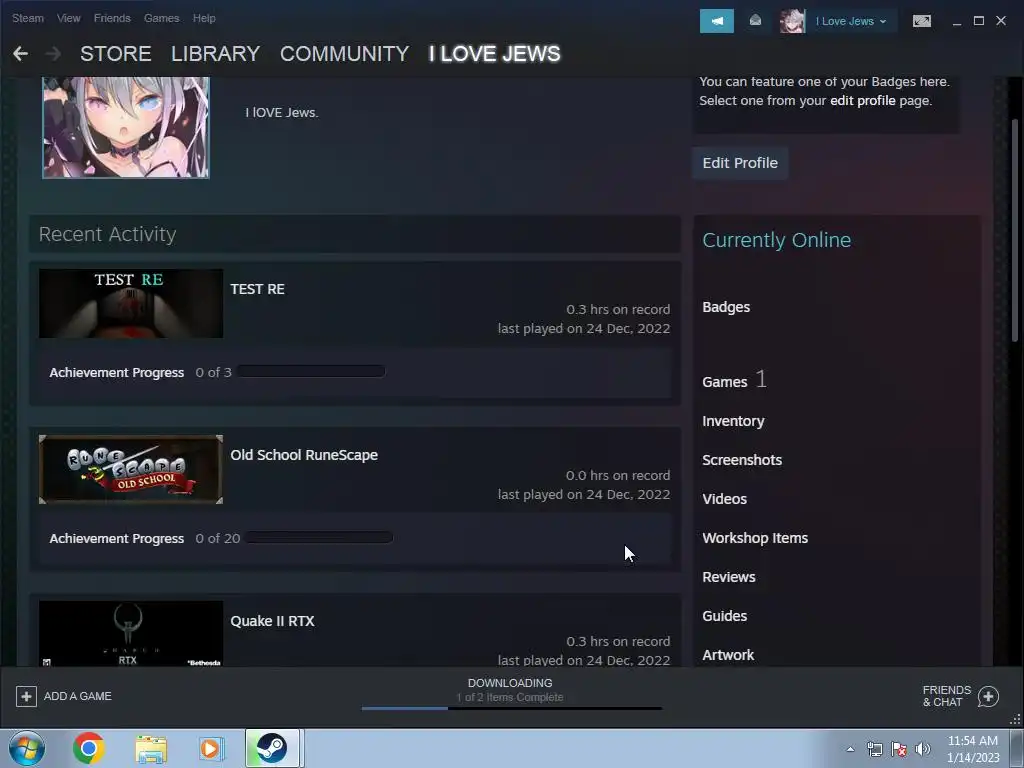This screenshot has width=1024, height=768.
Task: Click the taskbar clock and date
Action: point(973,749)
